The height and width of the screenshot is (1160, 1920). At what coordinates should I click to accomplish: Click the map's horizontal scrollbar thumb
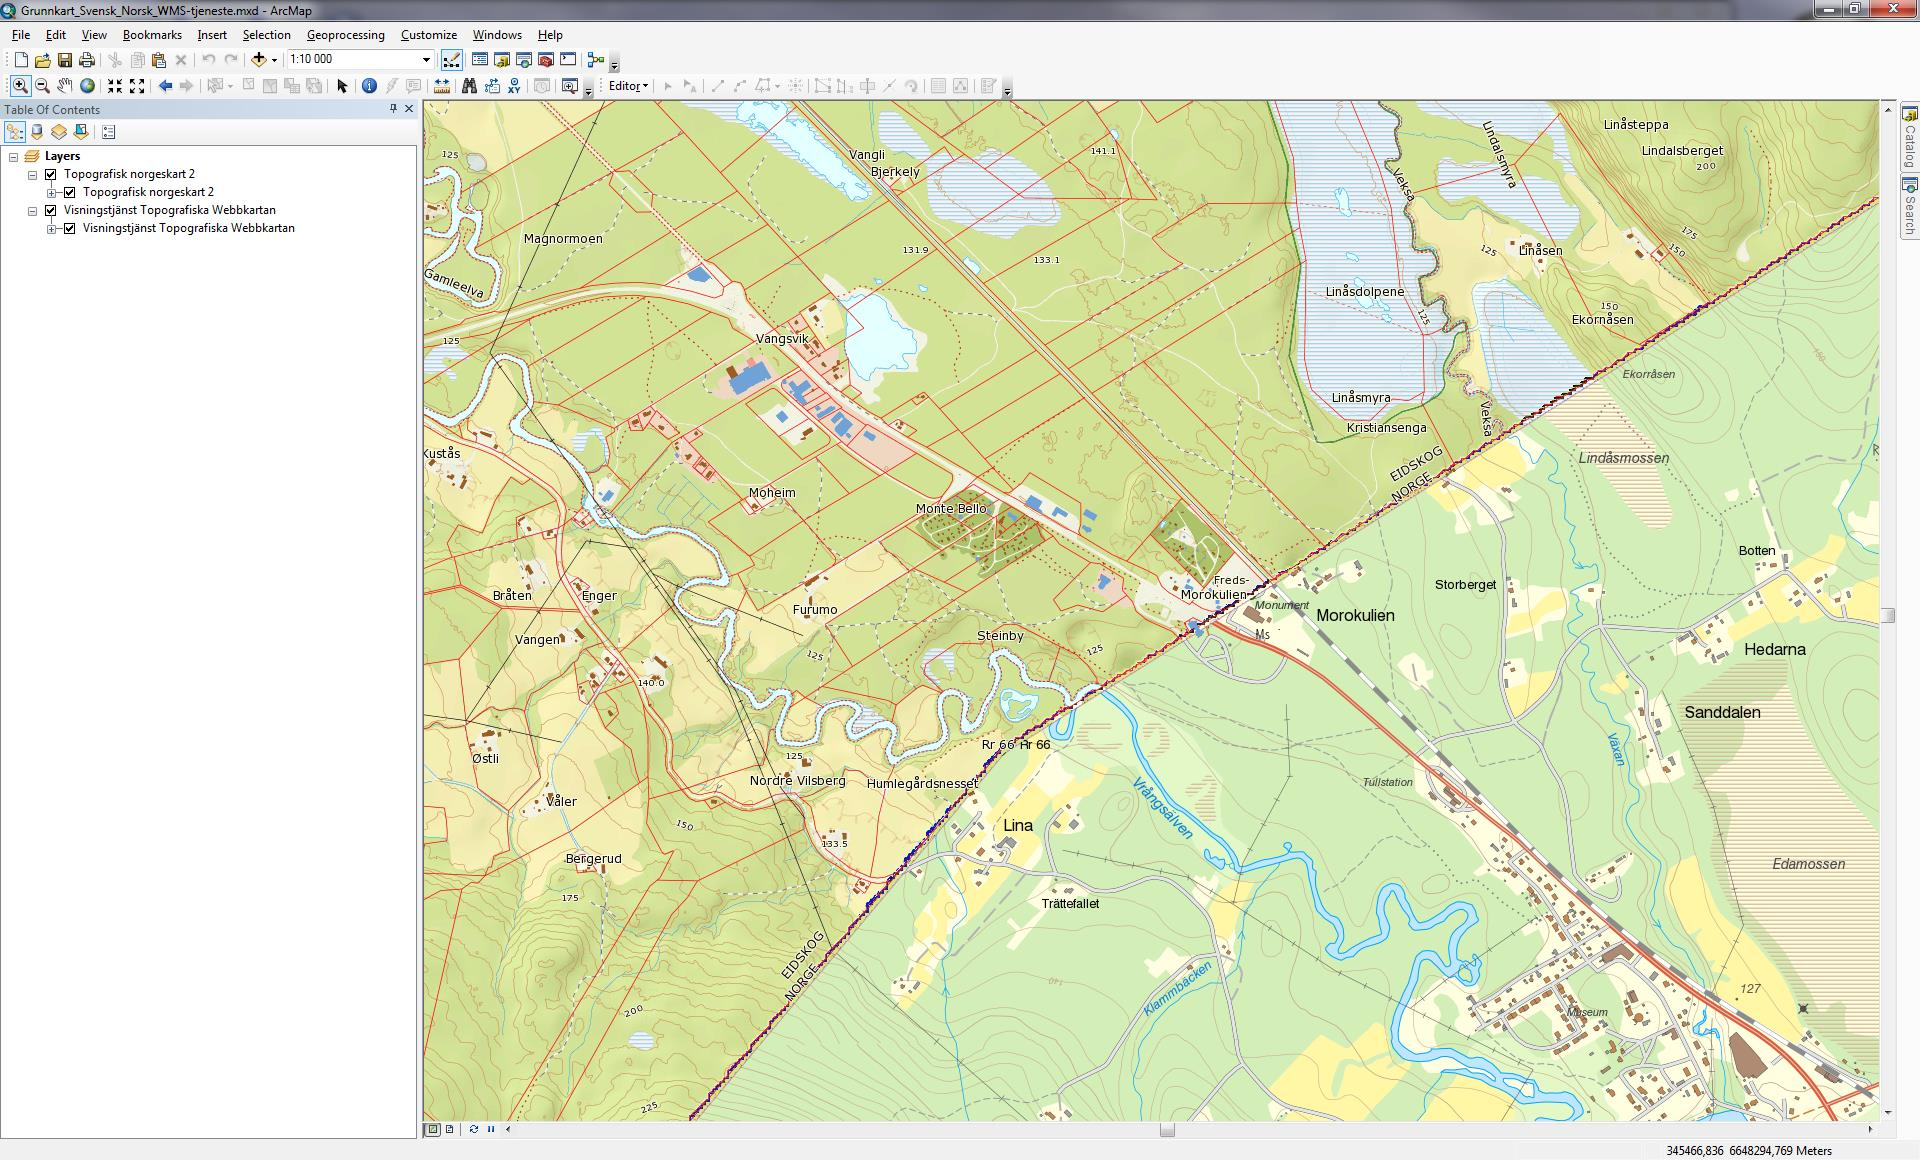click(1167, 1129)
